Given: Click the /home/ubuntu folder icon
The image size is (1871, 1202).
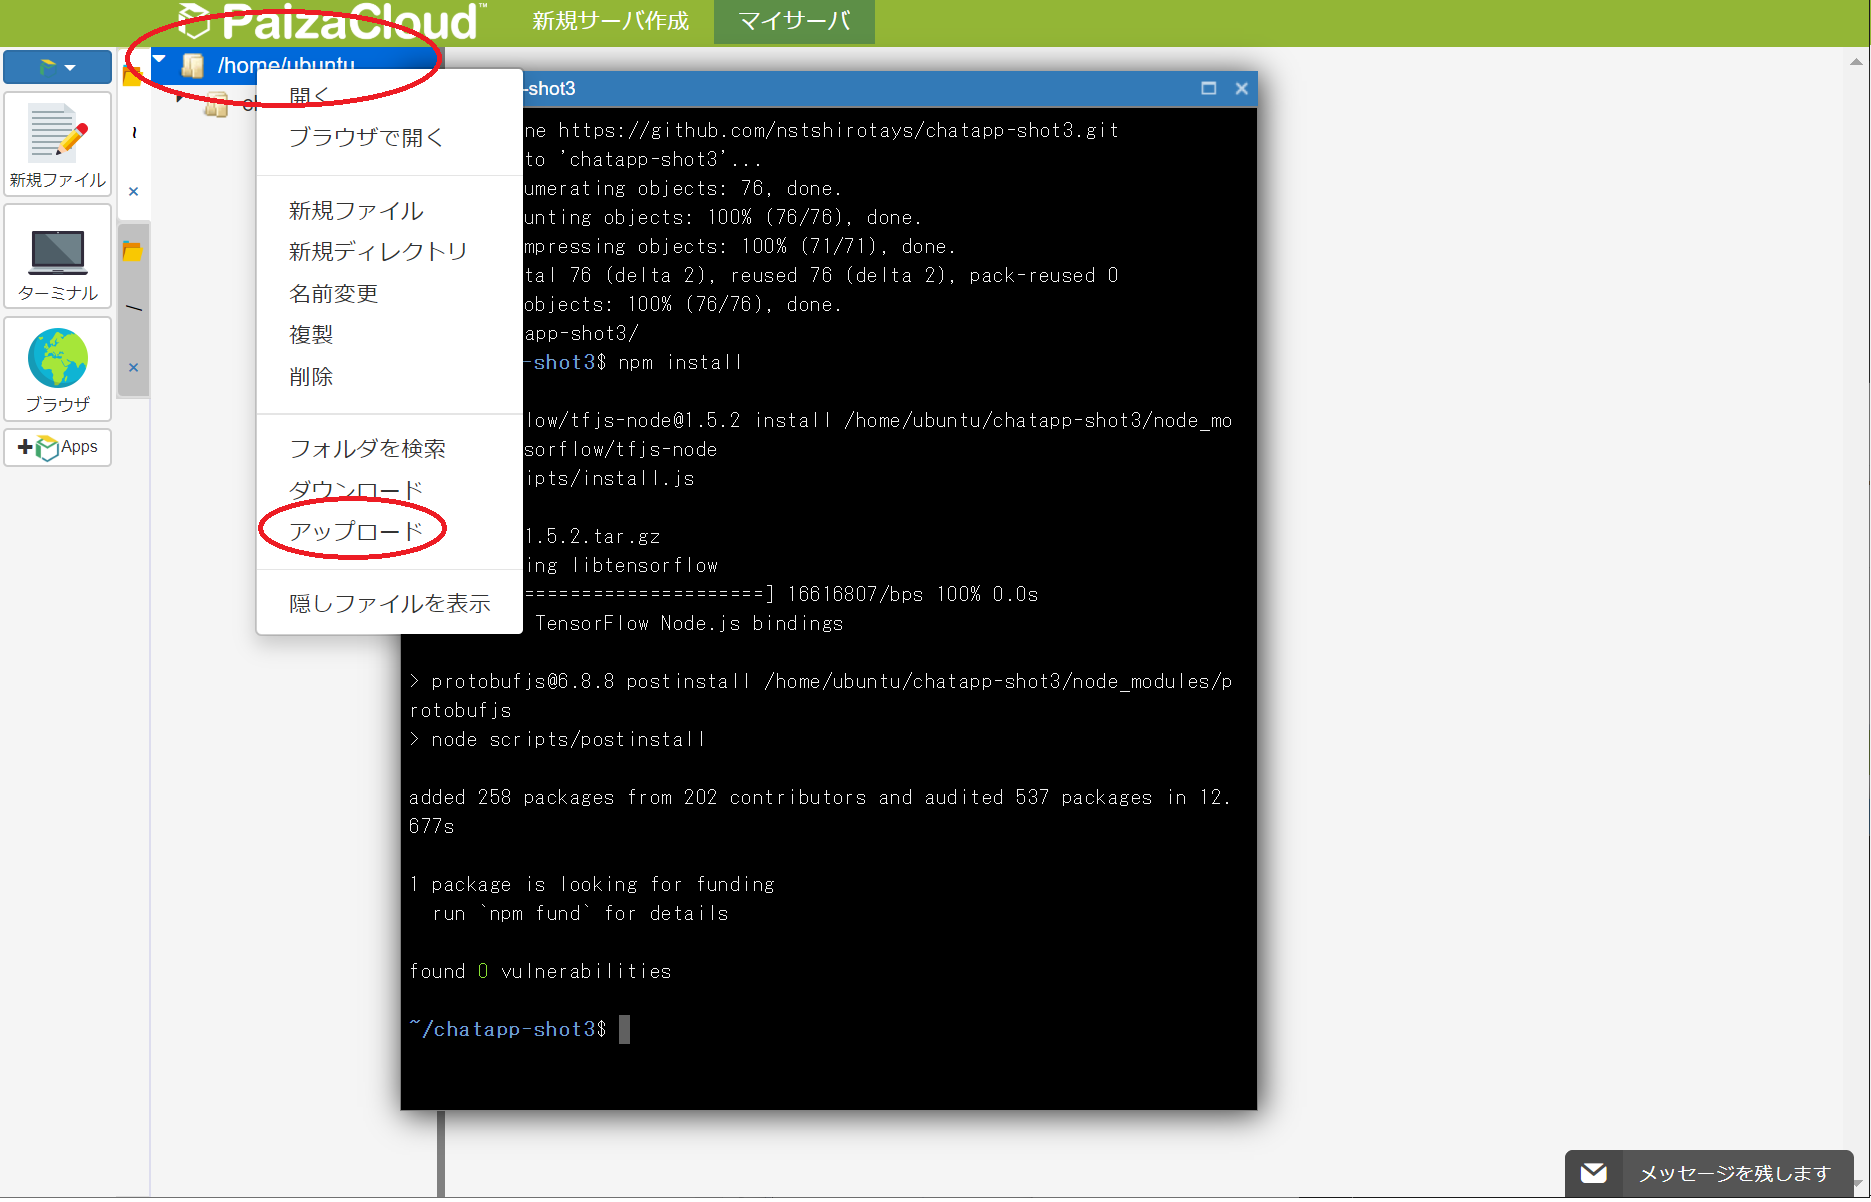Looking at the screenshot, I should 193,66.
